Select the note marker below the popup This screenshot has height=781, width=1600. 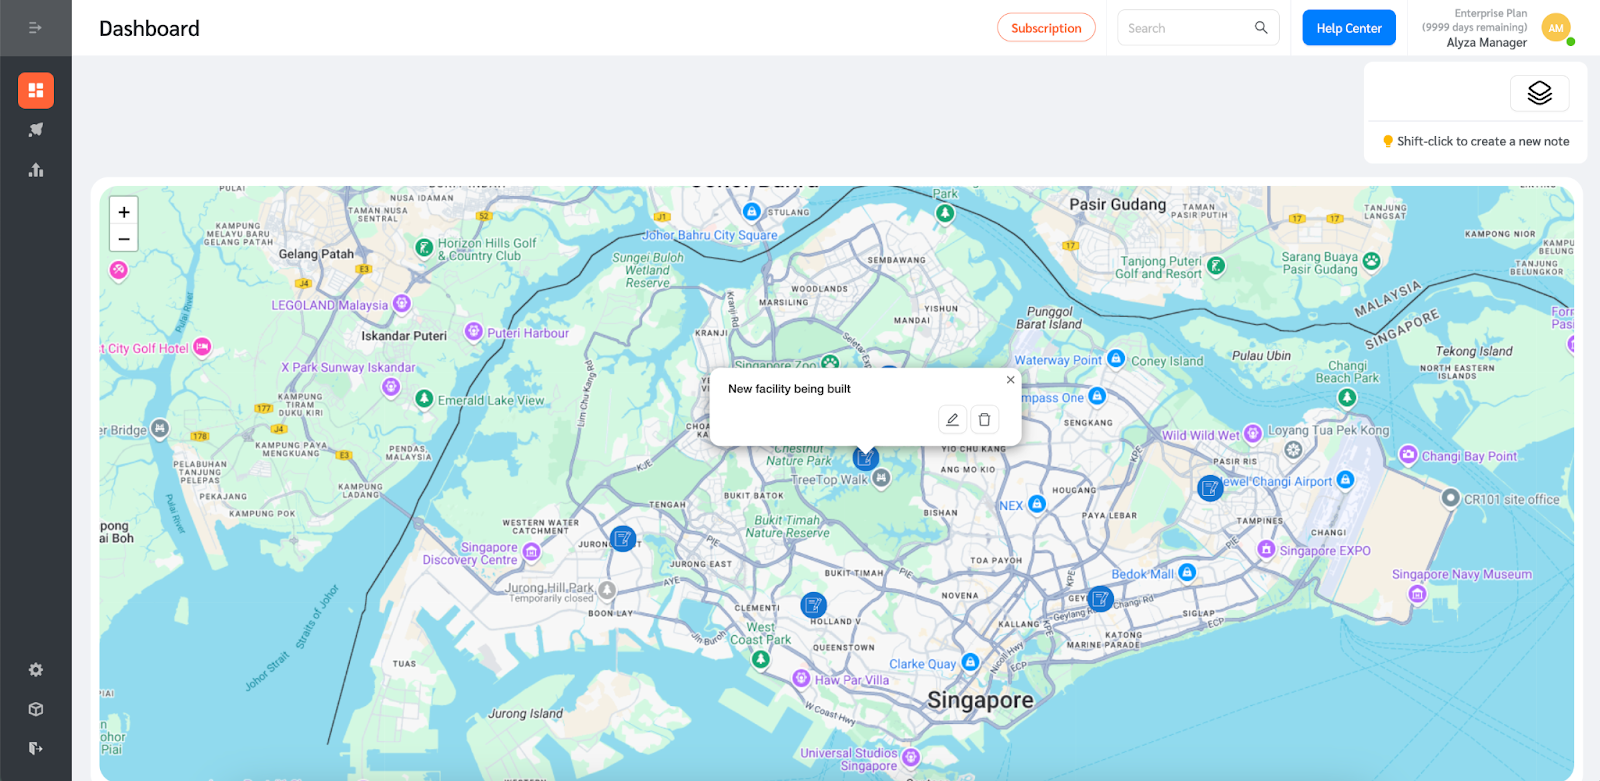click(x=866, y=458)
